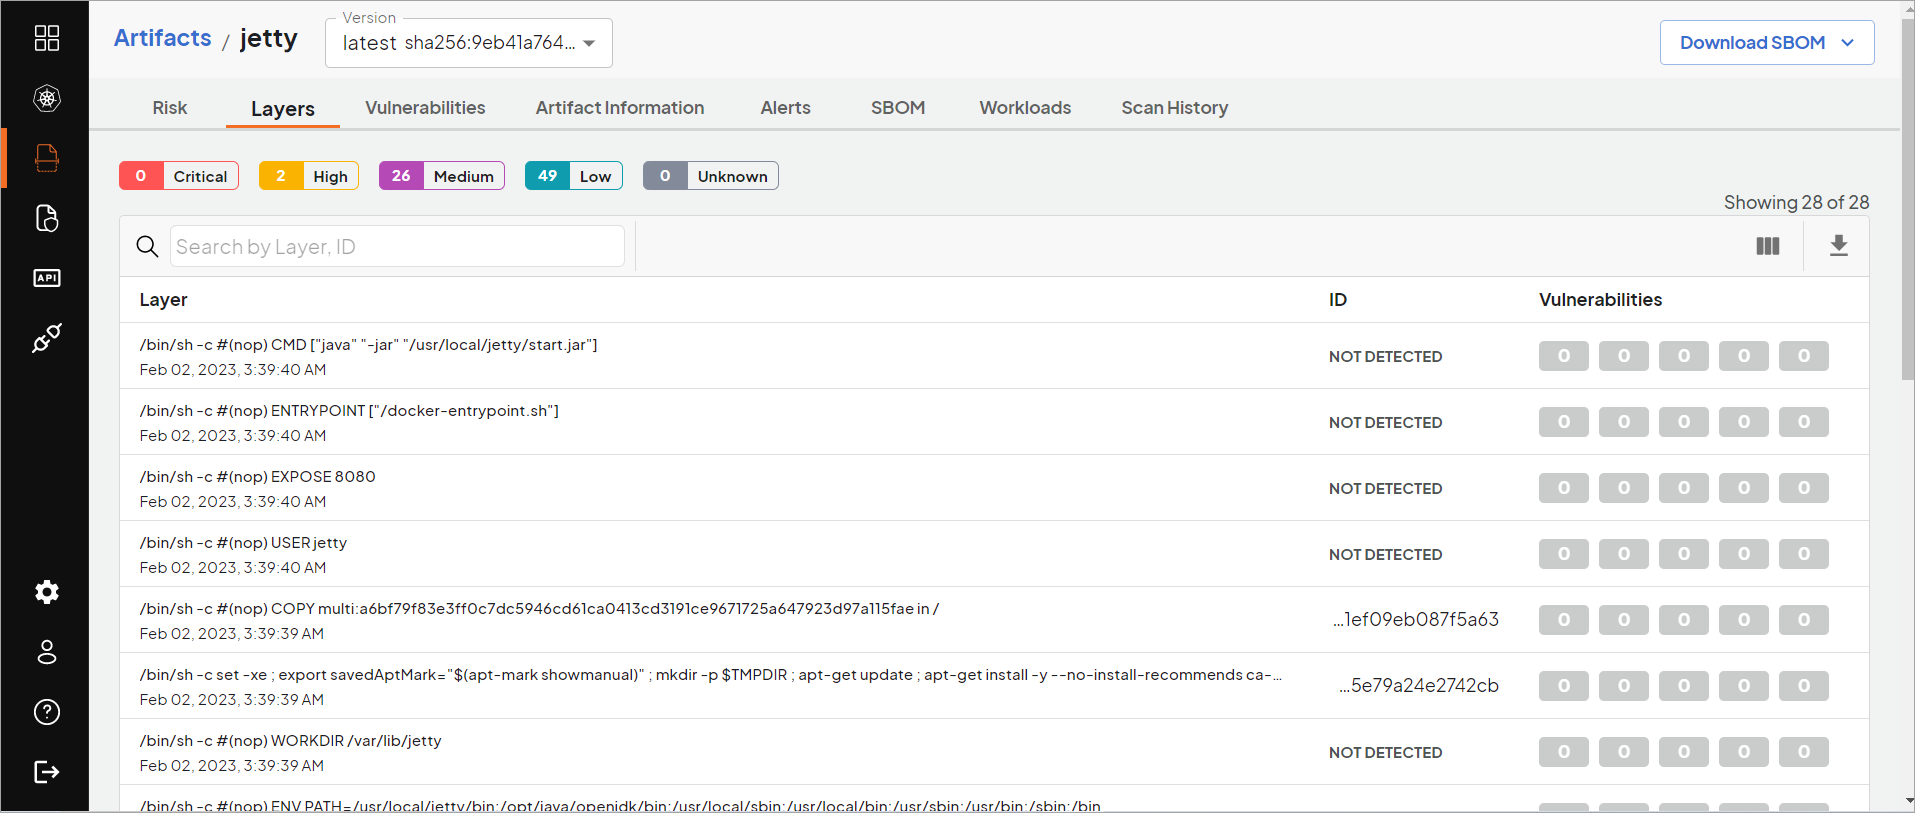Click layer ID ...1ef09eb087f5a63
The image size is (1915, 813).
[x=1416, y=620]
